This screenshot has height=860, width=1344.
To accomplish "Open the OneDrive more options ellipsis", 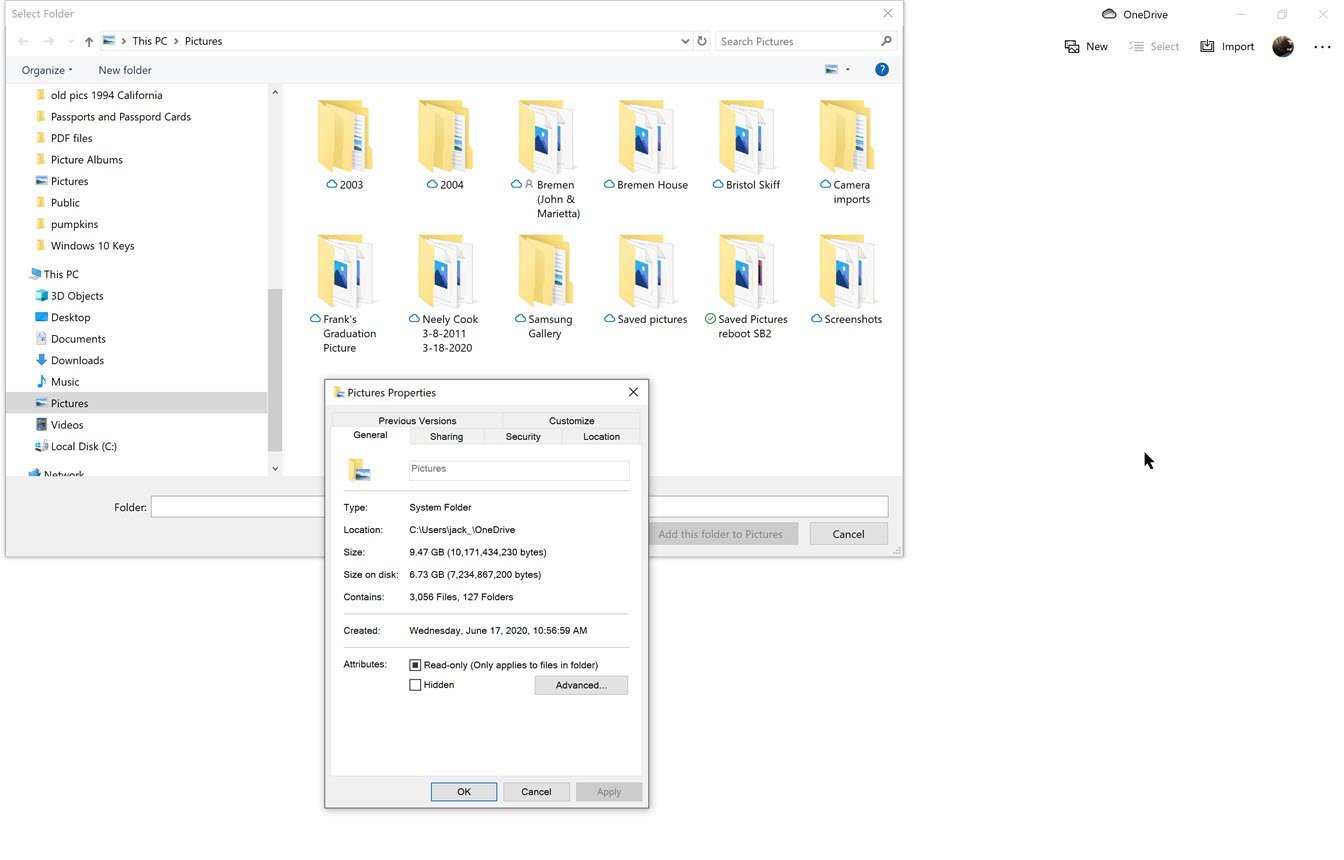I will [1322, 47].
